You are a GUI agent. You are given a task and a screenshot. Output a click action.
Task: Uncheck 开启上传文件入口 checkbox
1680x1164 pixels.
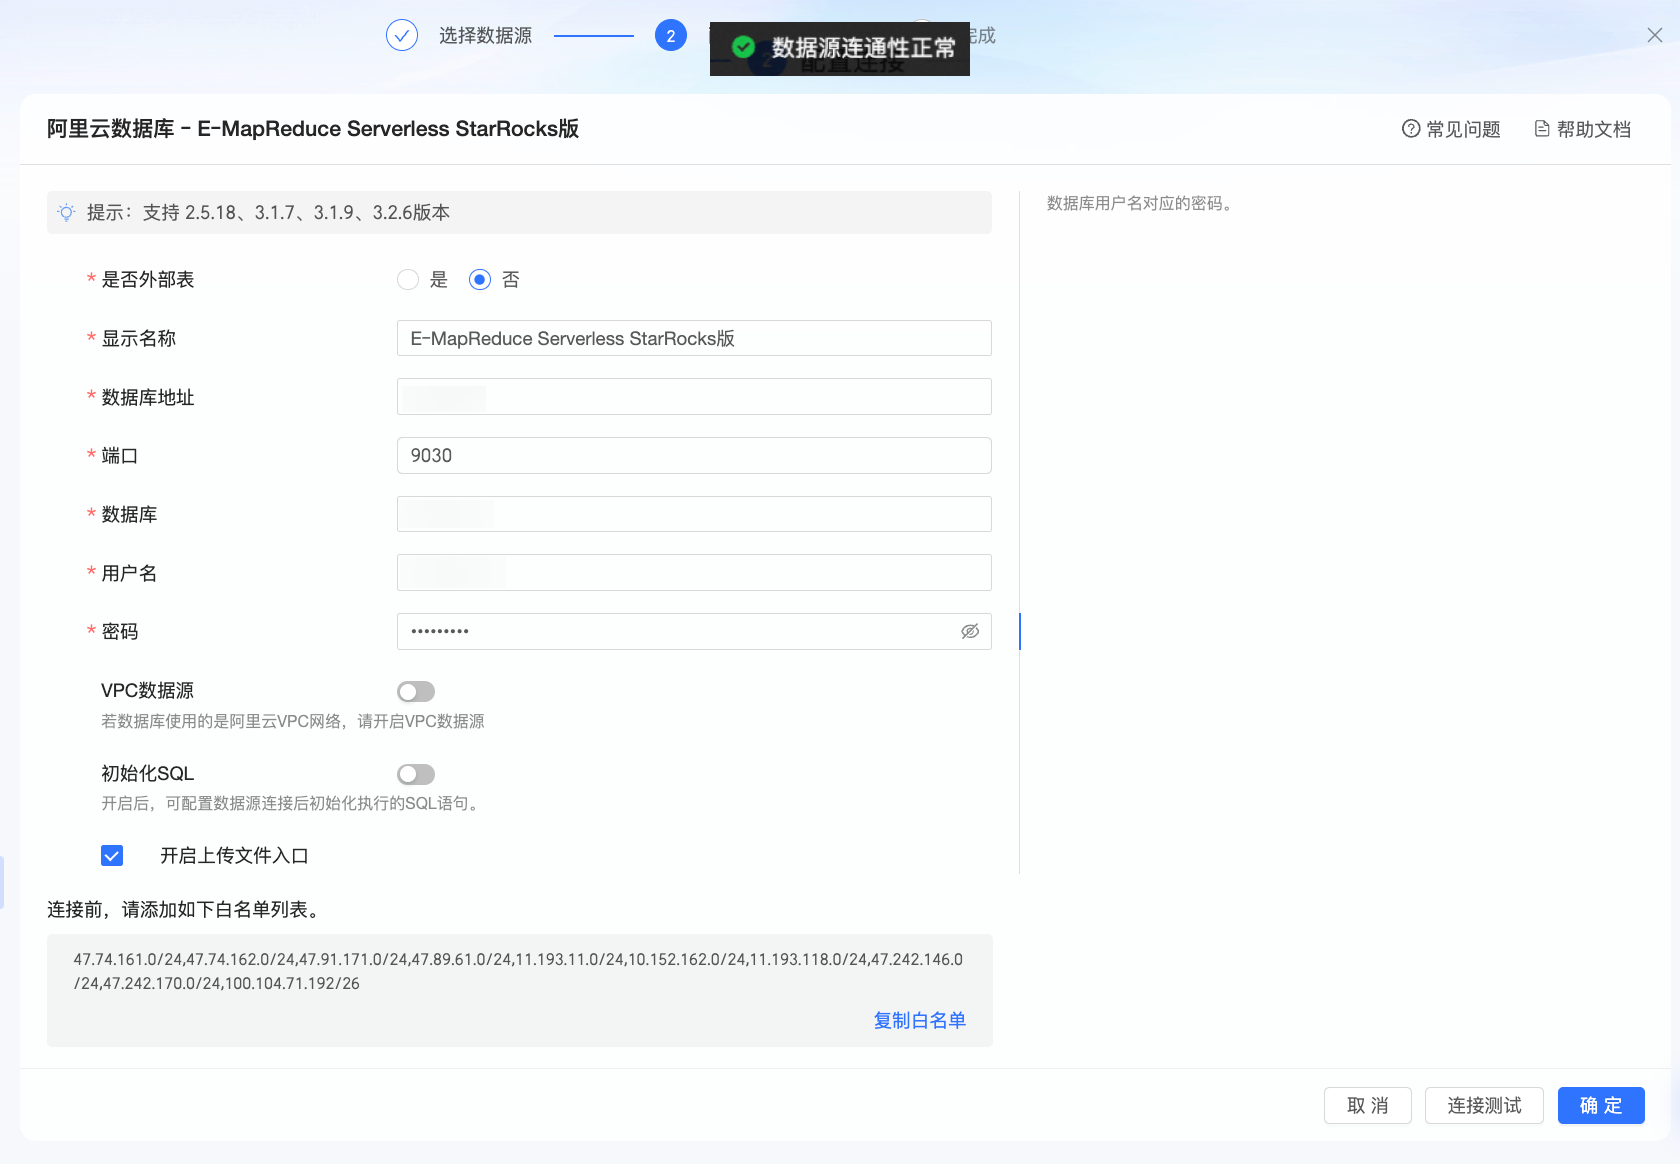click(x=112, y=855)
